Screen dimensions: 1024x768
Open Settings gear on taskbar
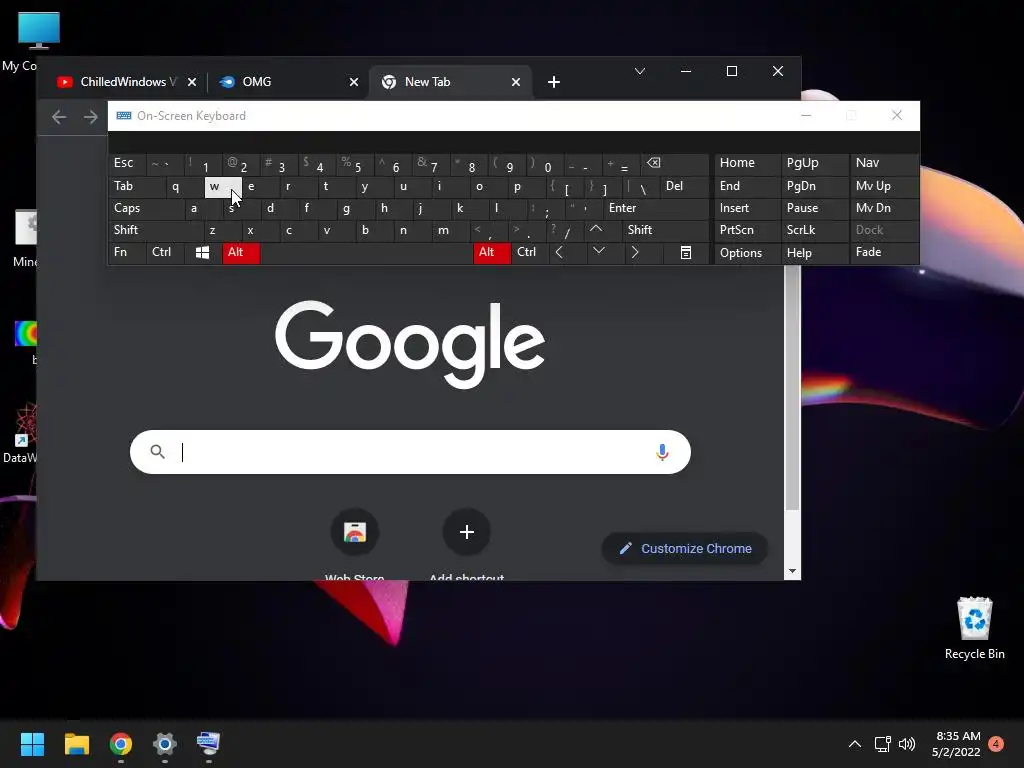point(165,744)
